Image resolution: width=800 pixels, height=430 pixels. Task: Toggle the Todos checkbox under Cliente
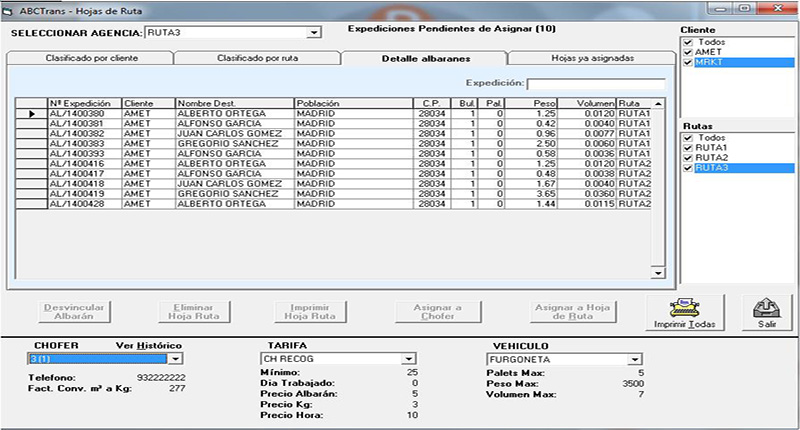pos(688,42)
